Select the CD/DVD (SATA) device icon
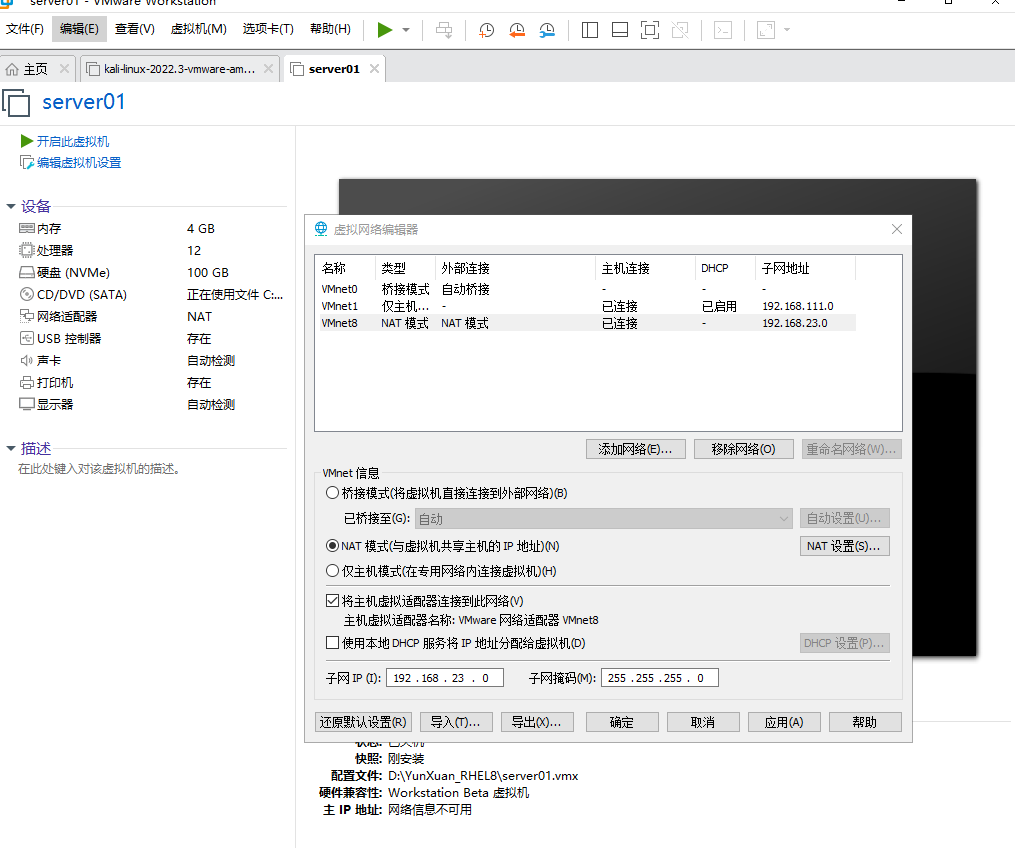 [27, 295]
